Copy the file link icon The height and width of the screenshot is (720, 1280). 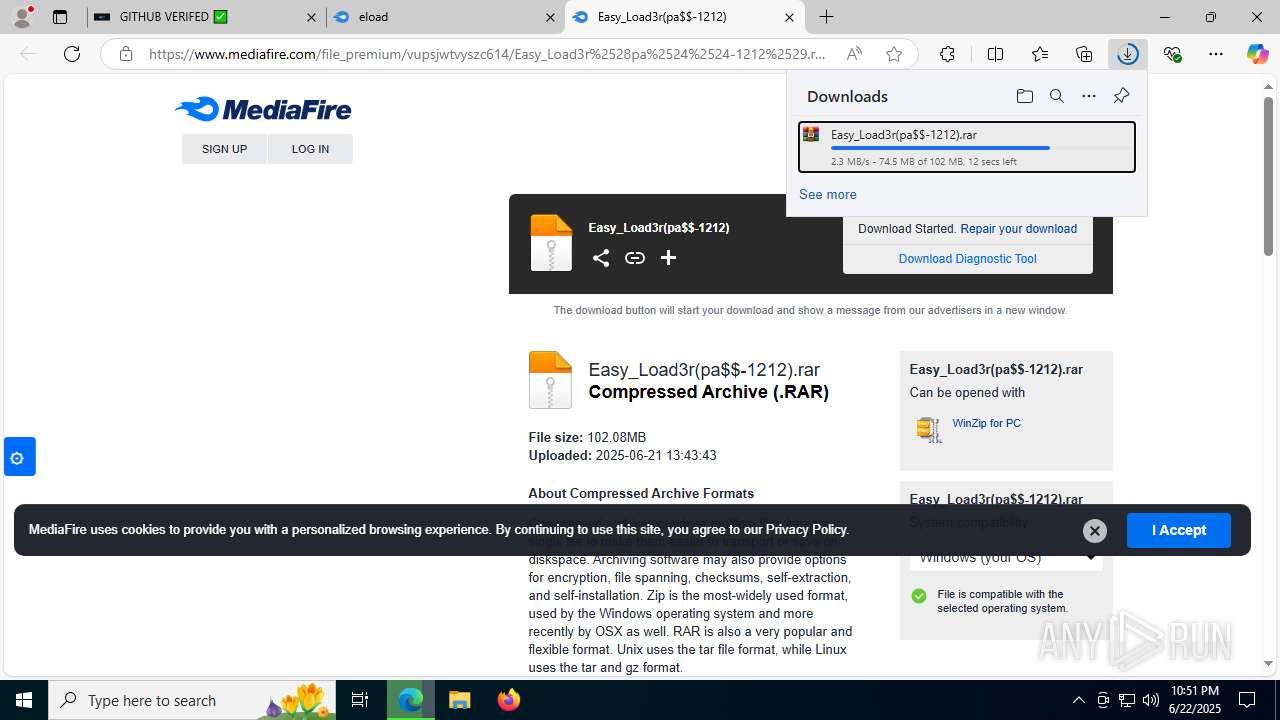coord(635,258)
